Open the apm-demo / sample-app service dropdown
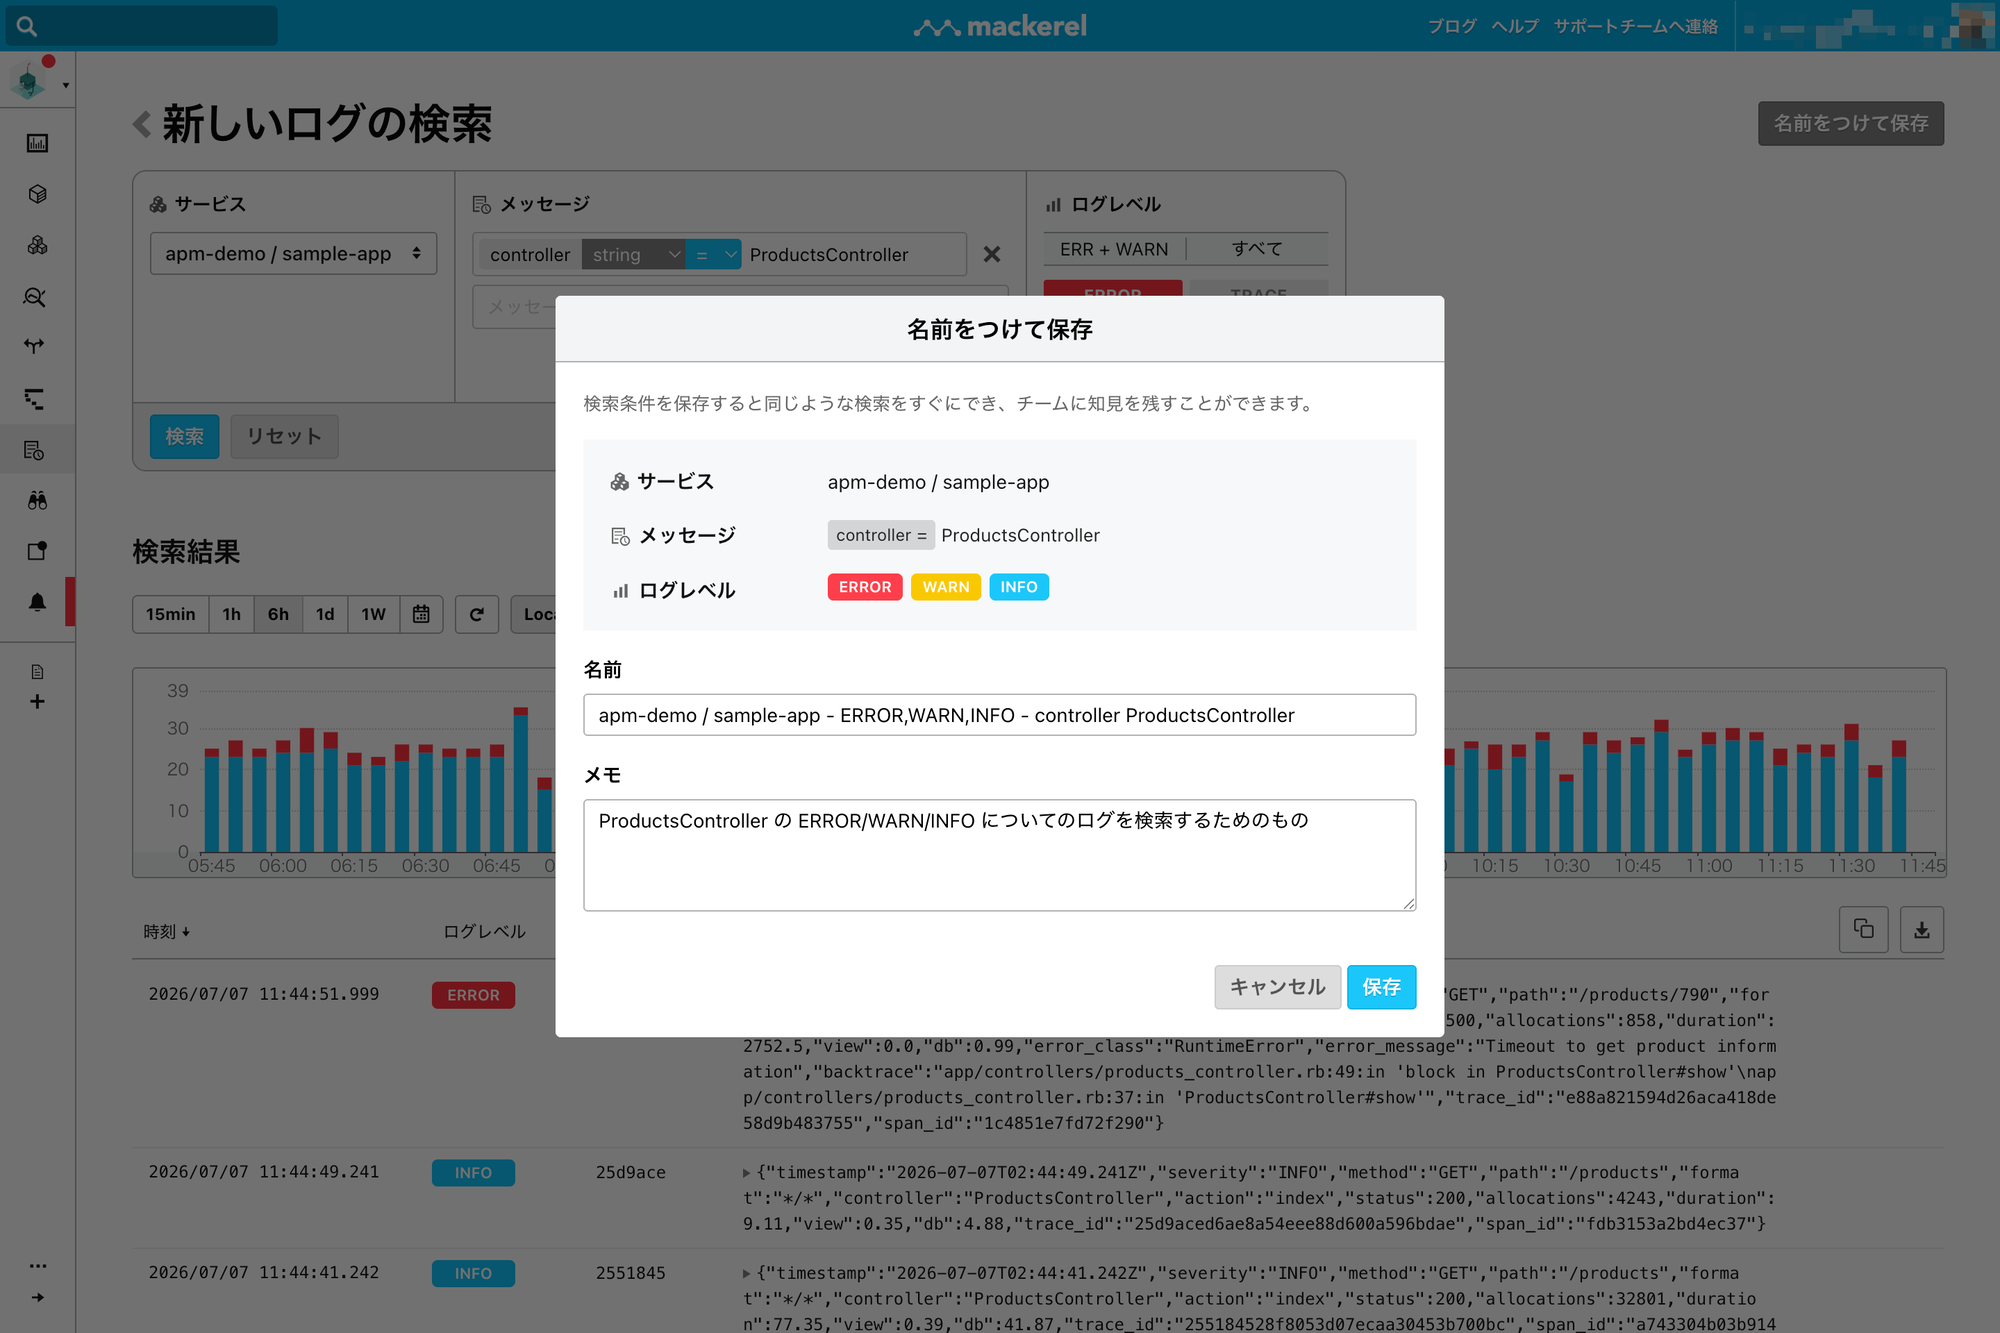This screenshot has width=2000, height=1333. pyautogui.click(x=293, y=254)
